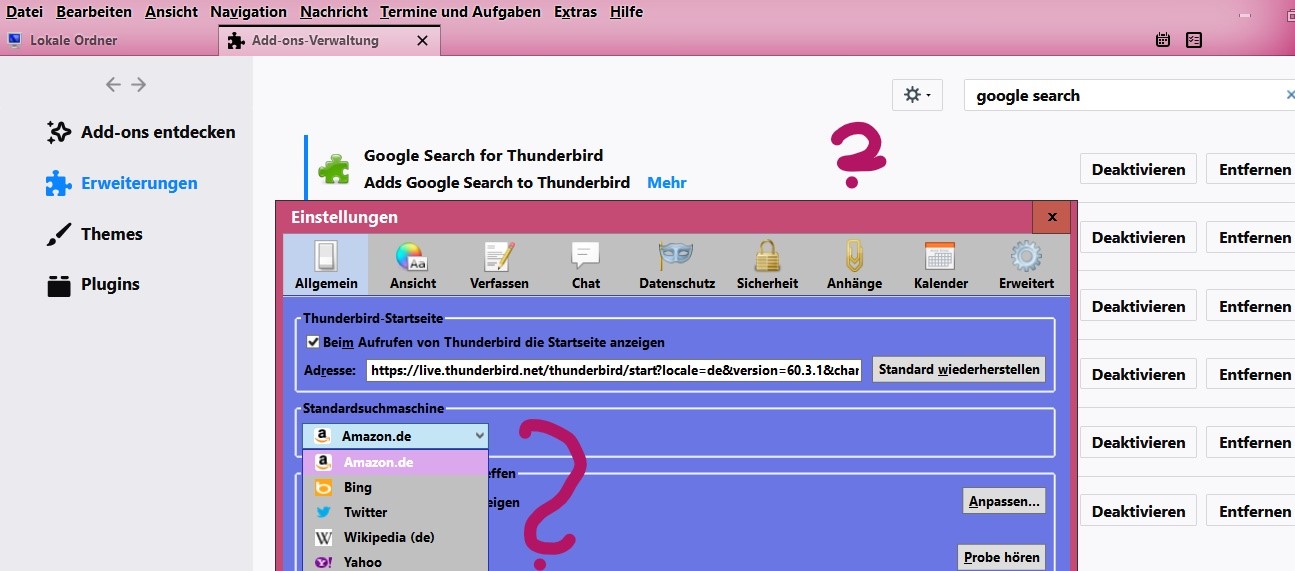Viewport: 1295px width, 571px height.
Task: Open the Anhänge settings category
Action: click(854, 265)
